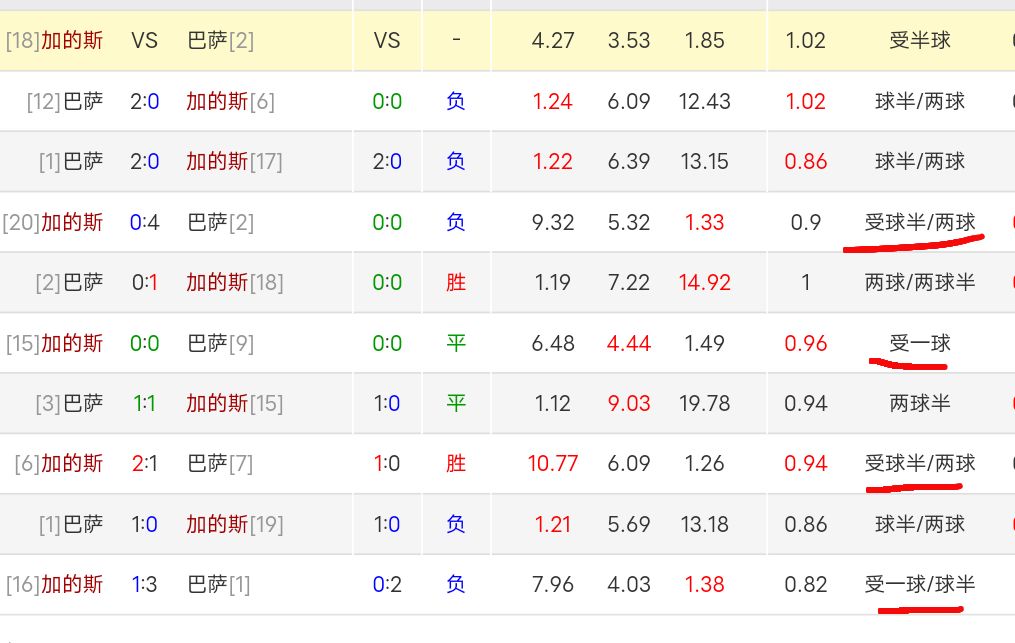Click the 0:4 full-time score
This screenshot has height=643, width=1015.
click(x=145, y=222)
